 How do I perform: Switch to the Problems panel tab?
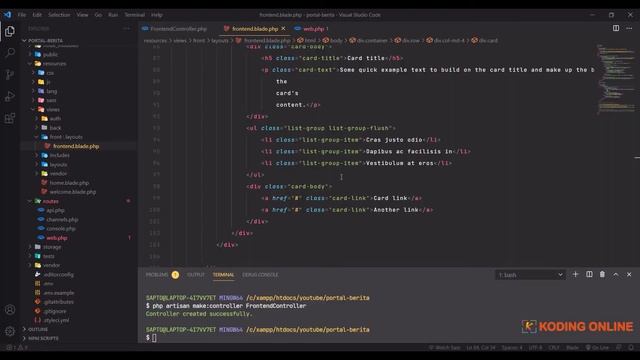click(157, 275)
